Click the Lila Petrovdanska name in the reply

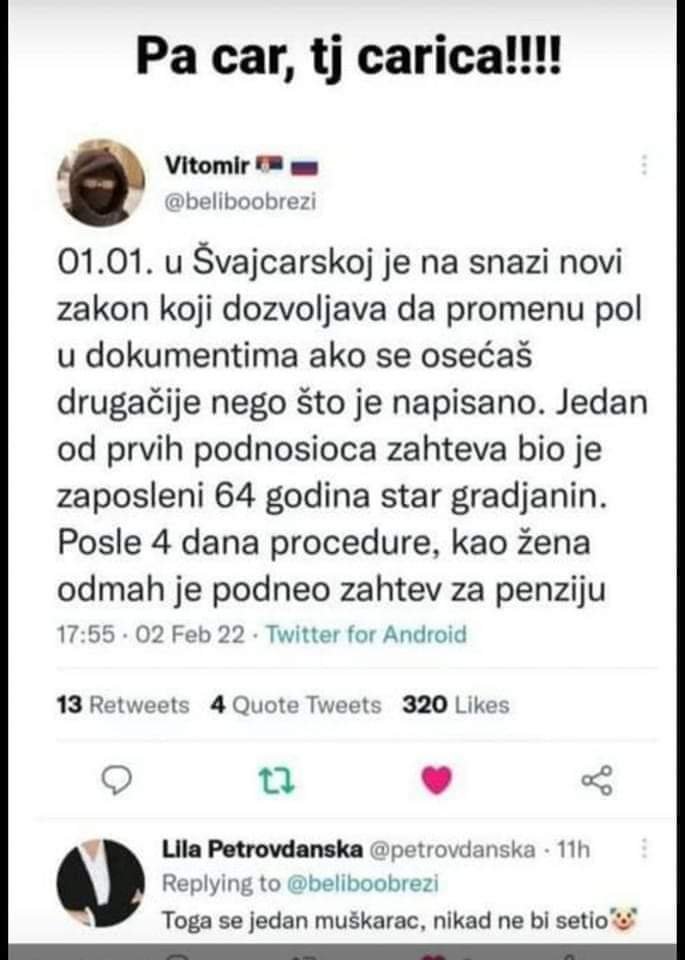262,850
